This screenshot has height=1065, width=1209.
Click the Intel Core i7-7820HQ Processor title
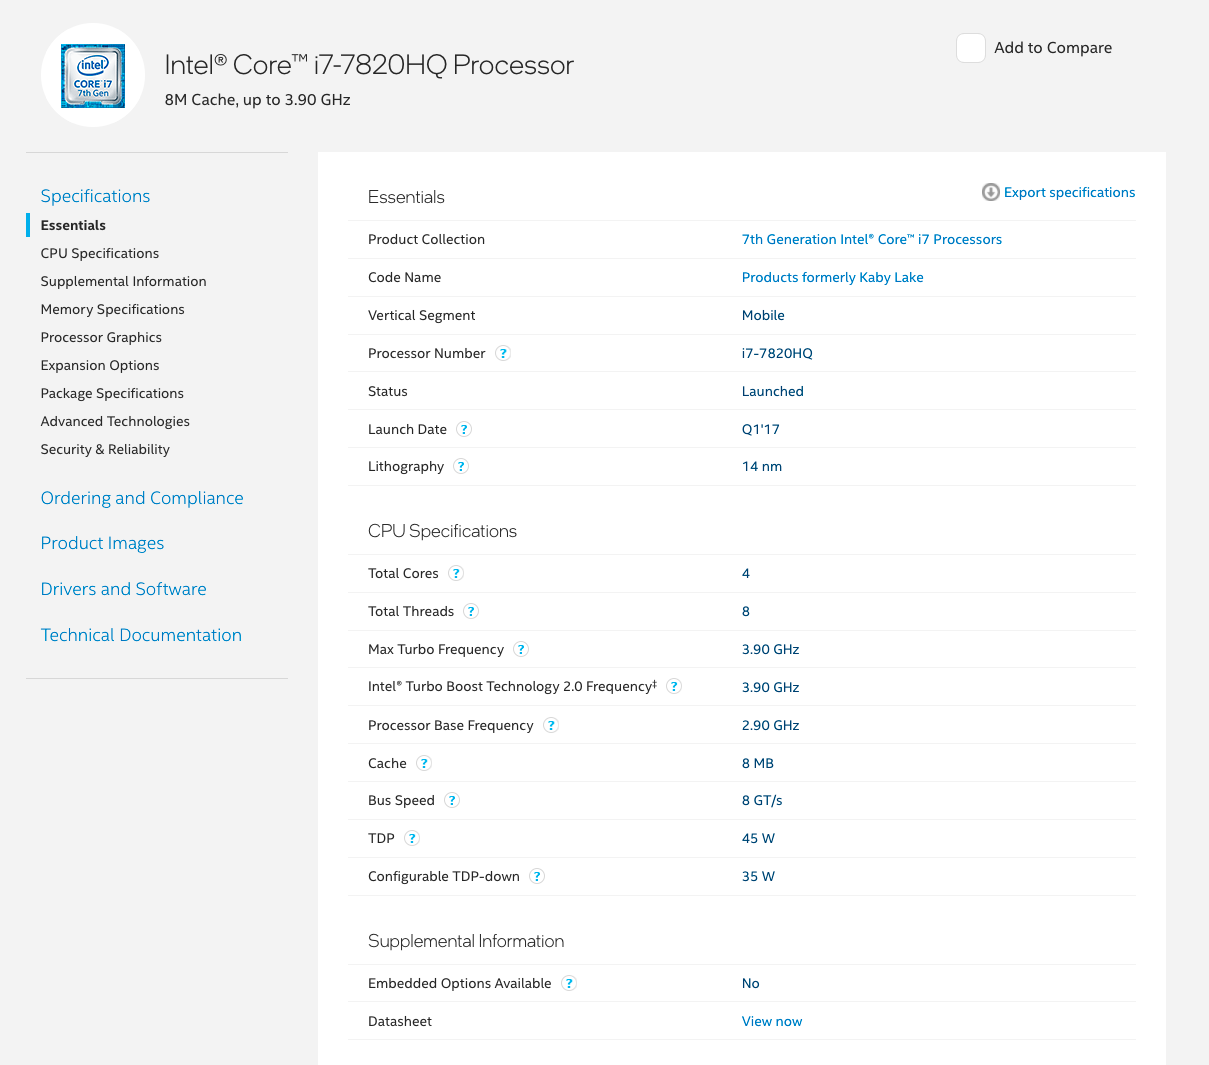click(369, 65)
